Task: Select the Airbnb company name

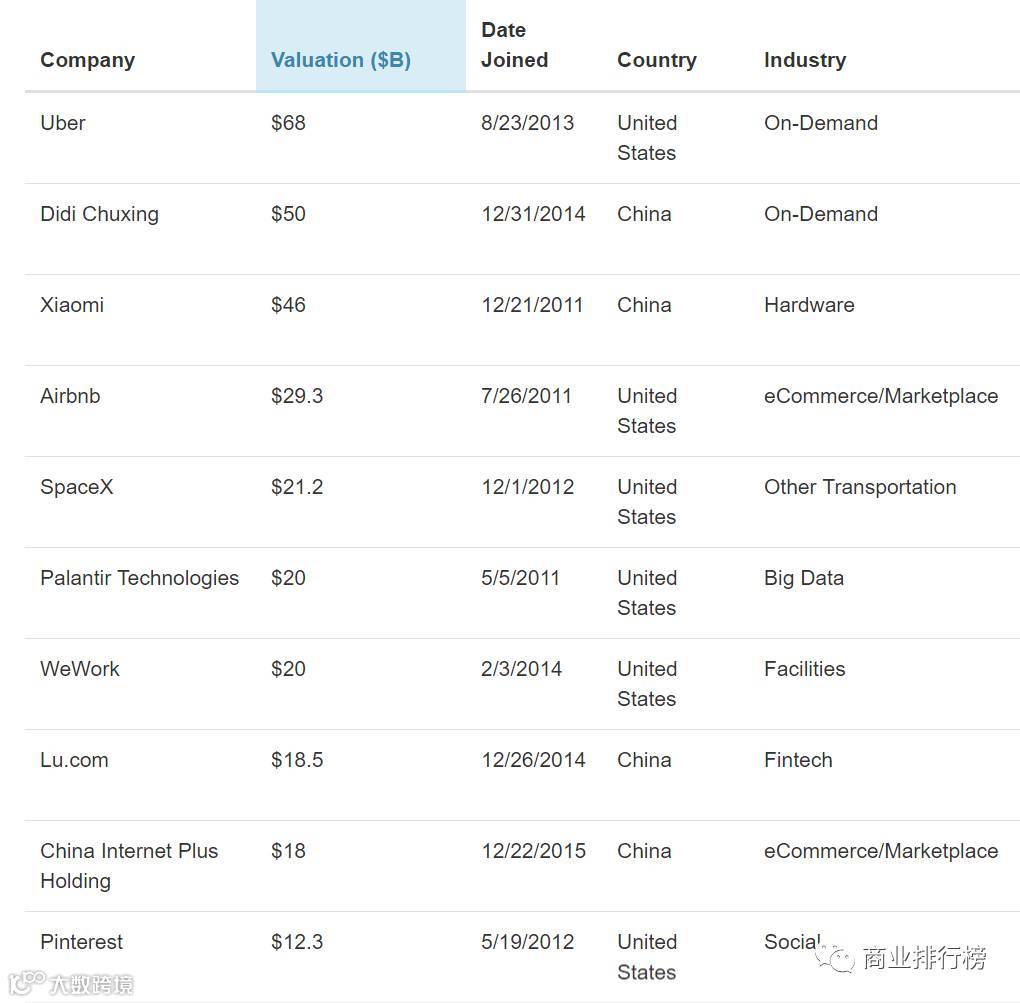Action: (x=70, y=396)
